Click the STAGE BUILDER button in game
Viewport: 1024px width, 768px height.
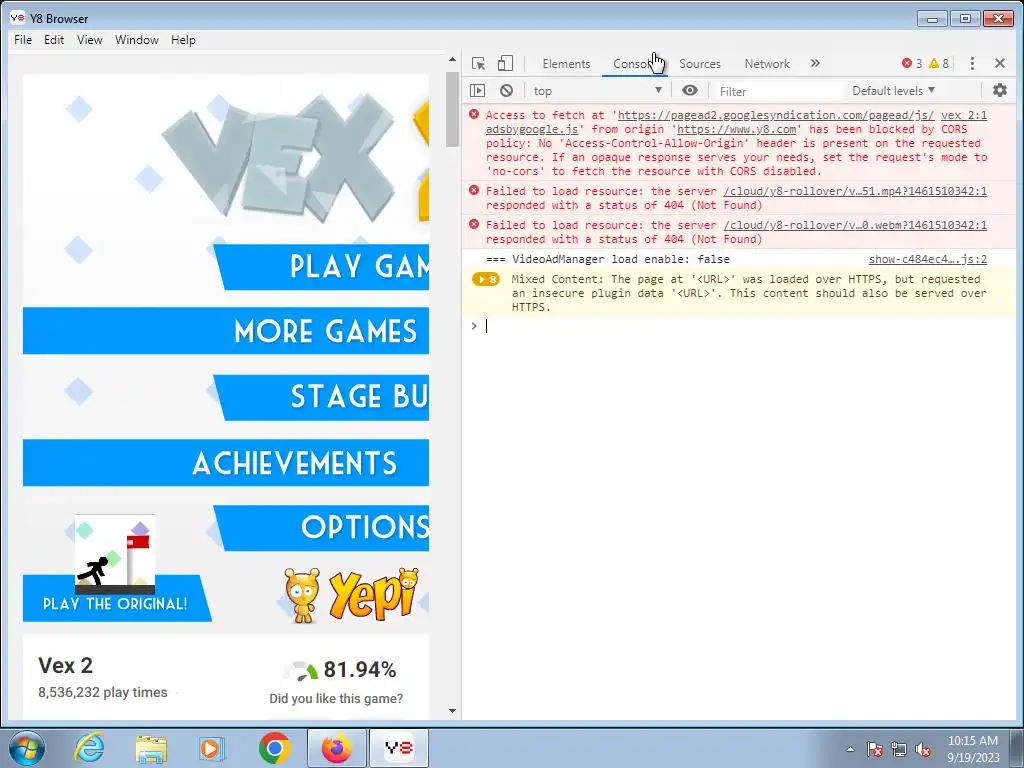tap(322, 397)
